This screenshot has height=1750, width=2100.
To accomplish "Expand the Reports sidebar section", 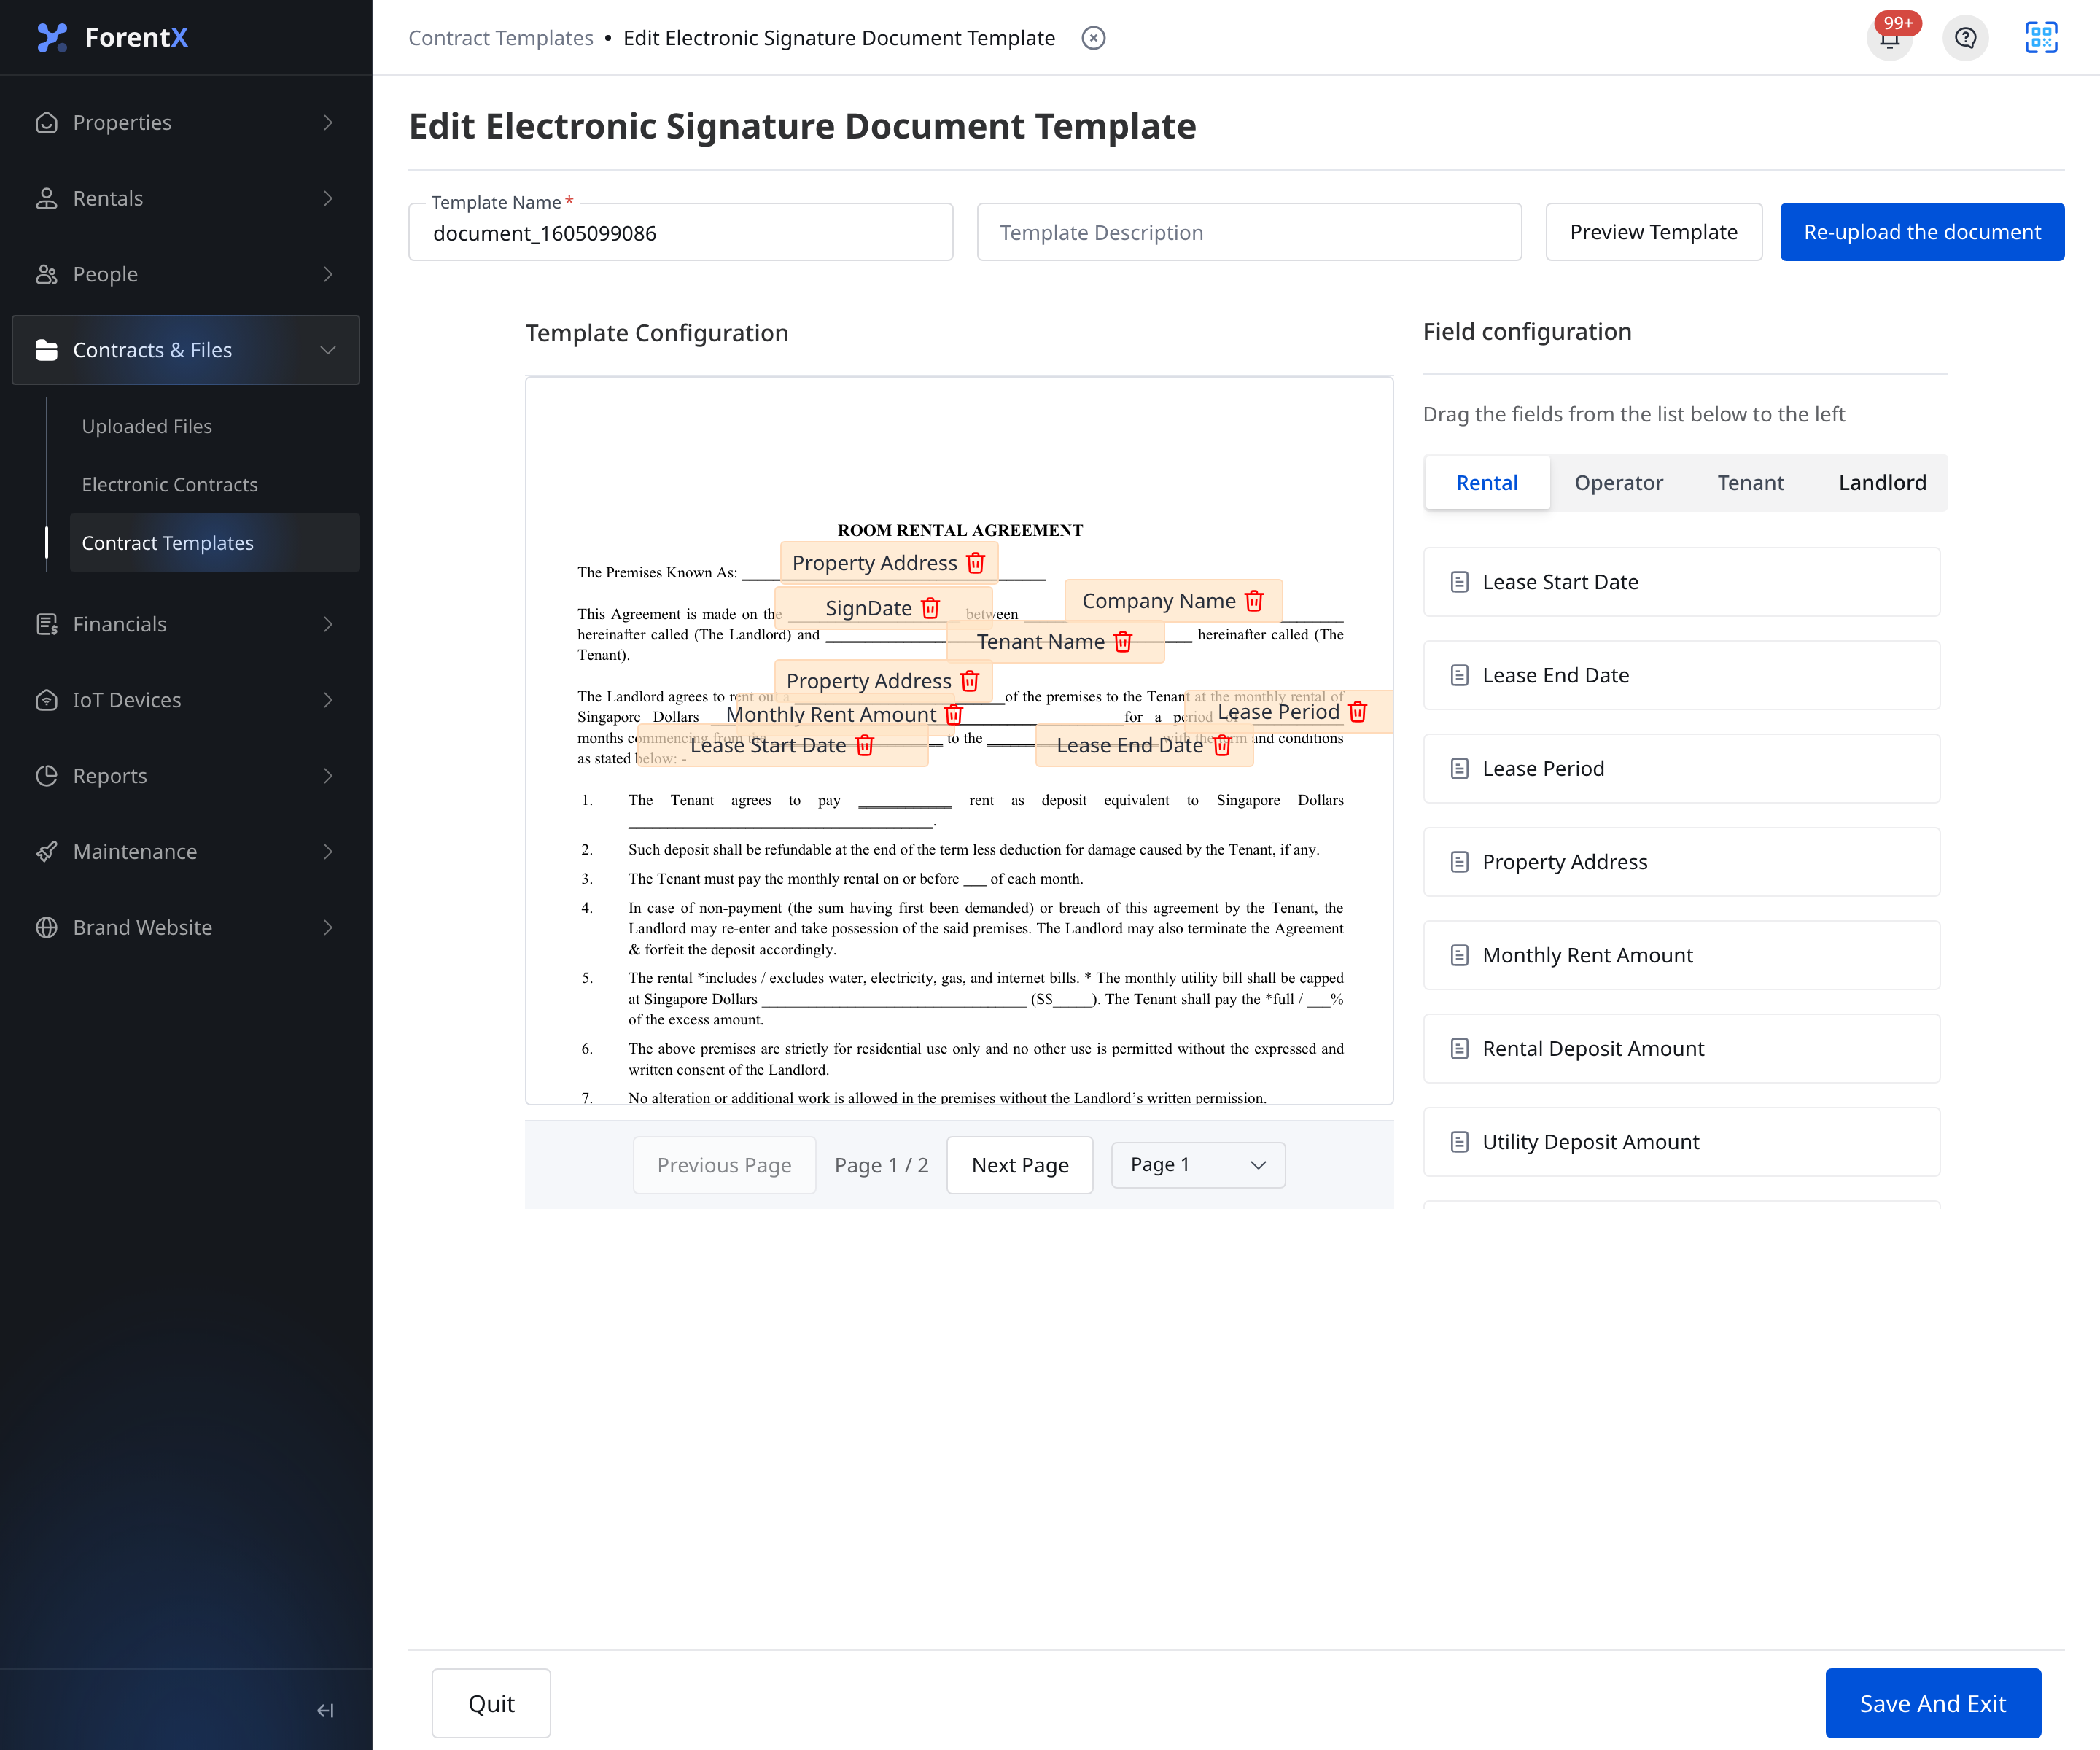I will point(186,776).
